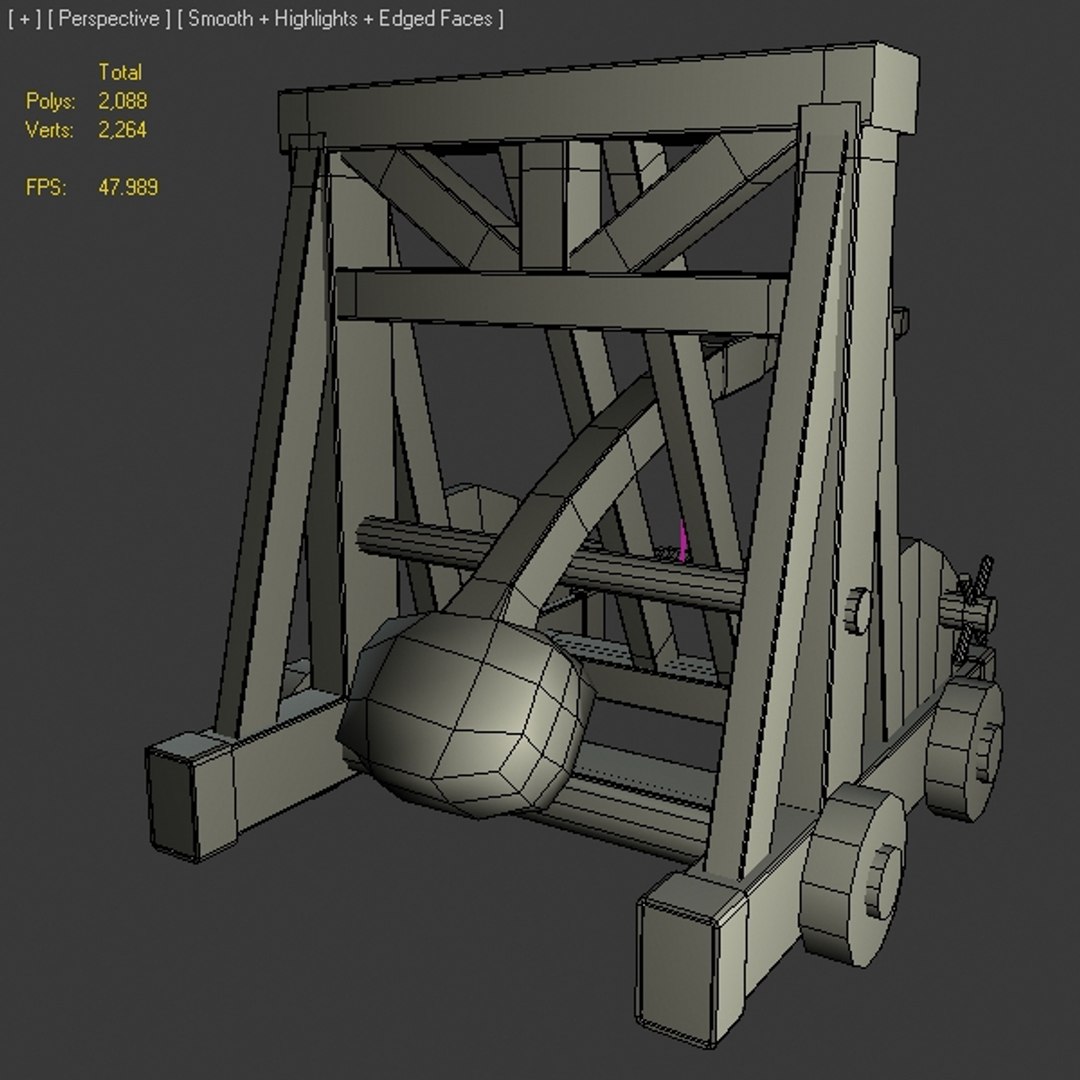Click the Verts count value 2,264
This screenshot has width=1080, height=1080.
(x=123, y=129)
